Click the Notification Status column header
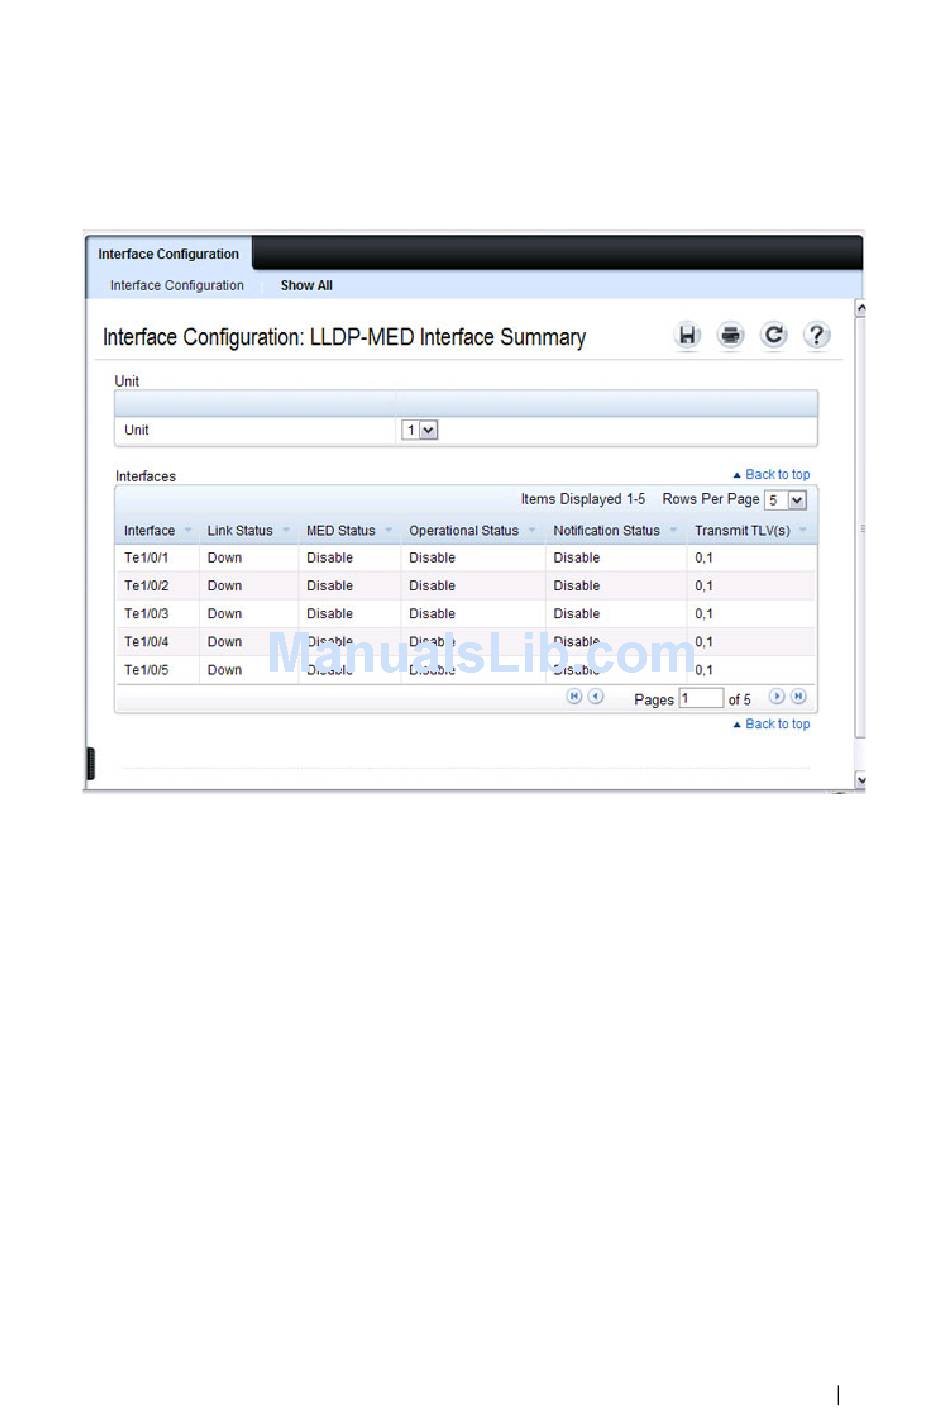This screenshot has height=1414, width=950. 606,531
